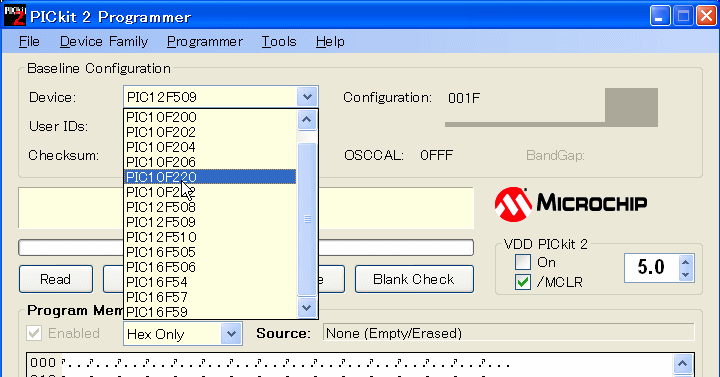Click the device list scroll down arrow
Screen dimensions: 720x377
point(307,308)
